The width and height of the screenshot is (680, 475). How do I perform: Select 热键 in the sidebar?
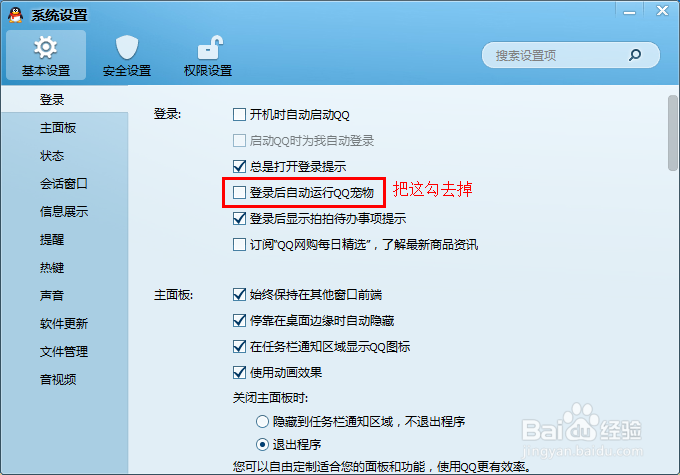coord(52,268)
